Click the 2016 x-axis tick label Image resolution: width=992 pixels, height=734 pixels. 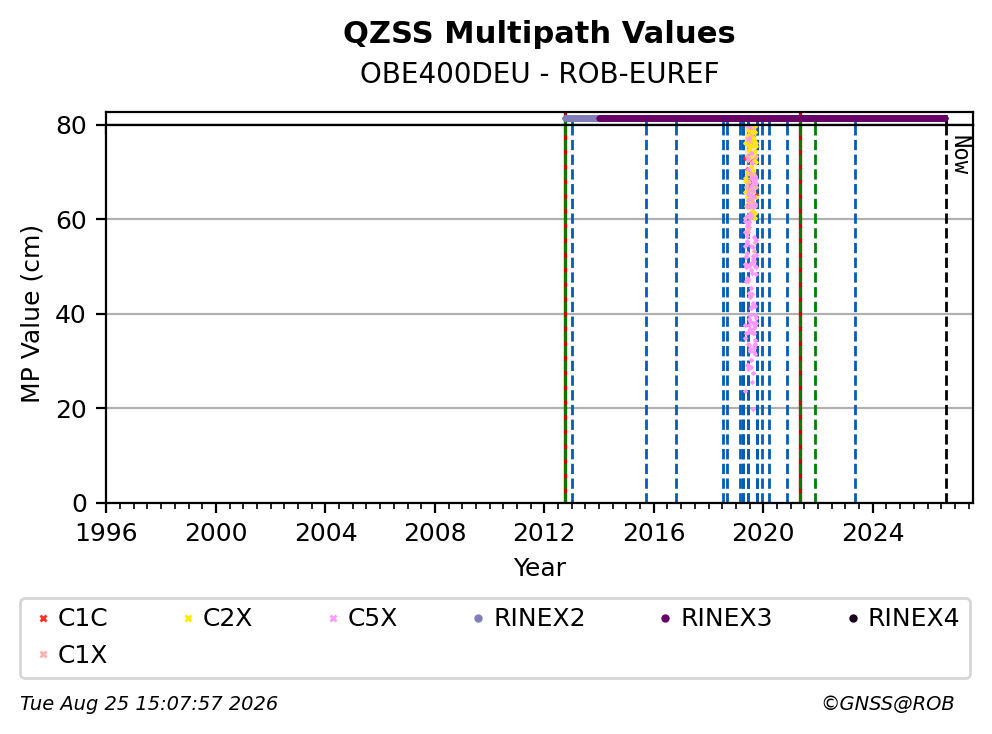point(654,533)
